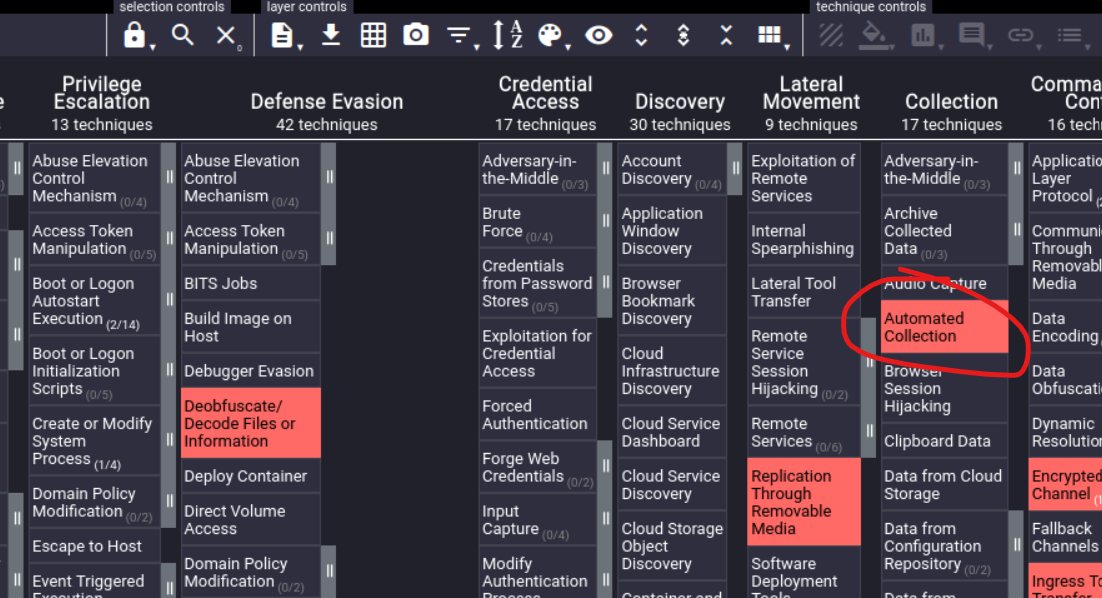The height and width of the screenshot is (598, 1102).
Task: Expand Create or Modify System Process sub-techniques
Action: [x=169, y=441]
